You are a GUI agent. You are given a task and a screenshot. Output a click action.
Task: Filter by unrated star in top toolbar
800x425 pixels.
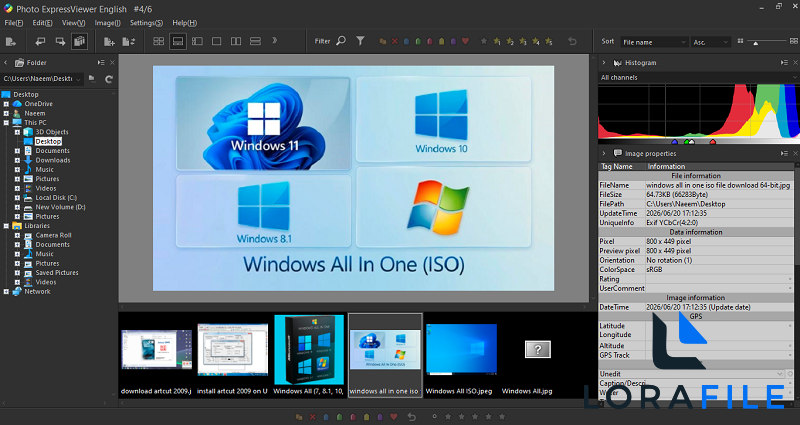(x=484, y=41)
